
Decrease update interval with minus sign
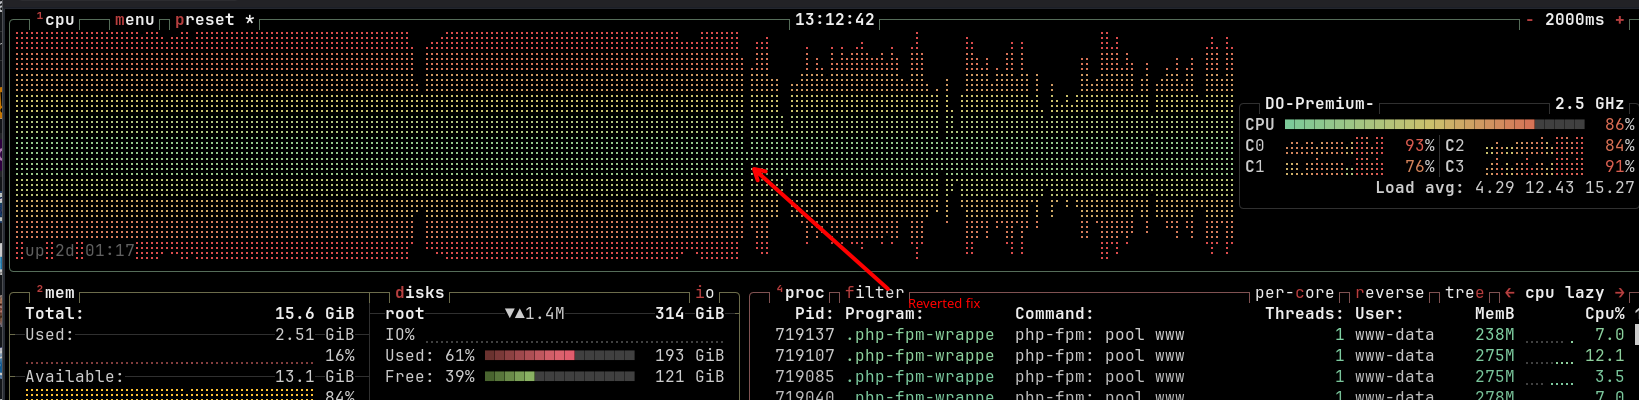click(1530, 20)
